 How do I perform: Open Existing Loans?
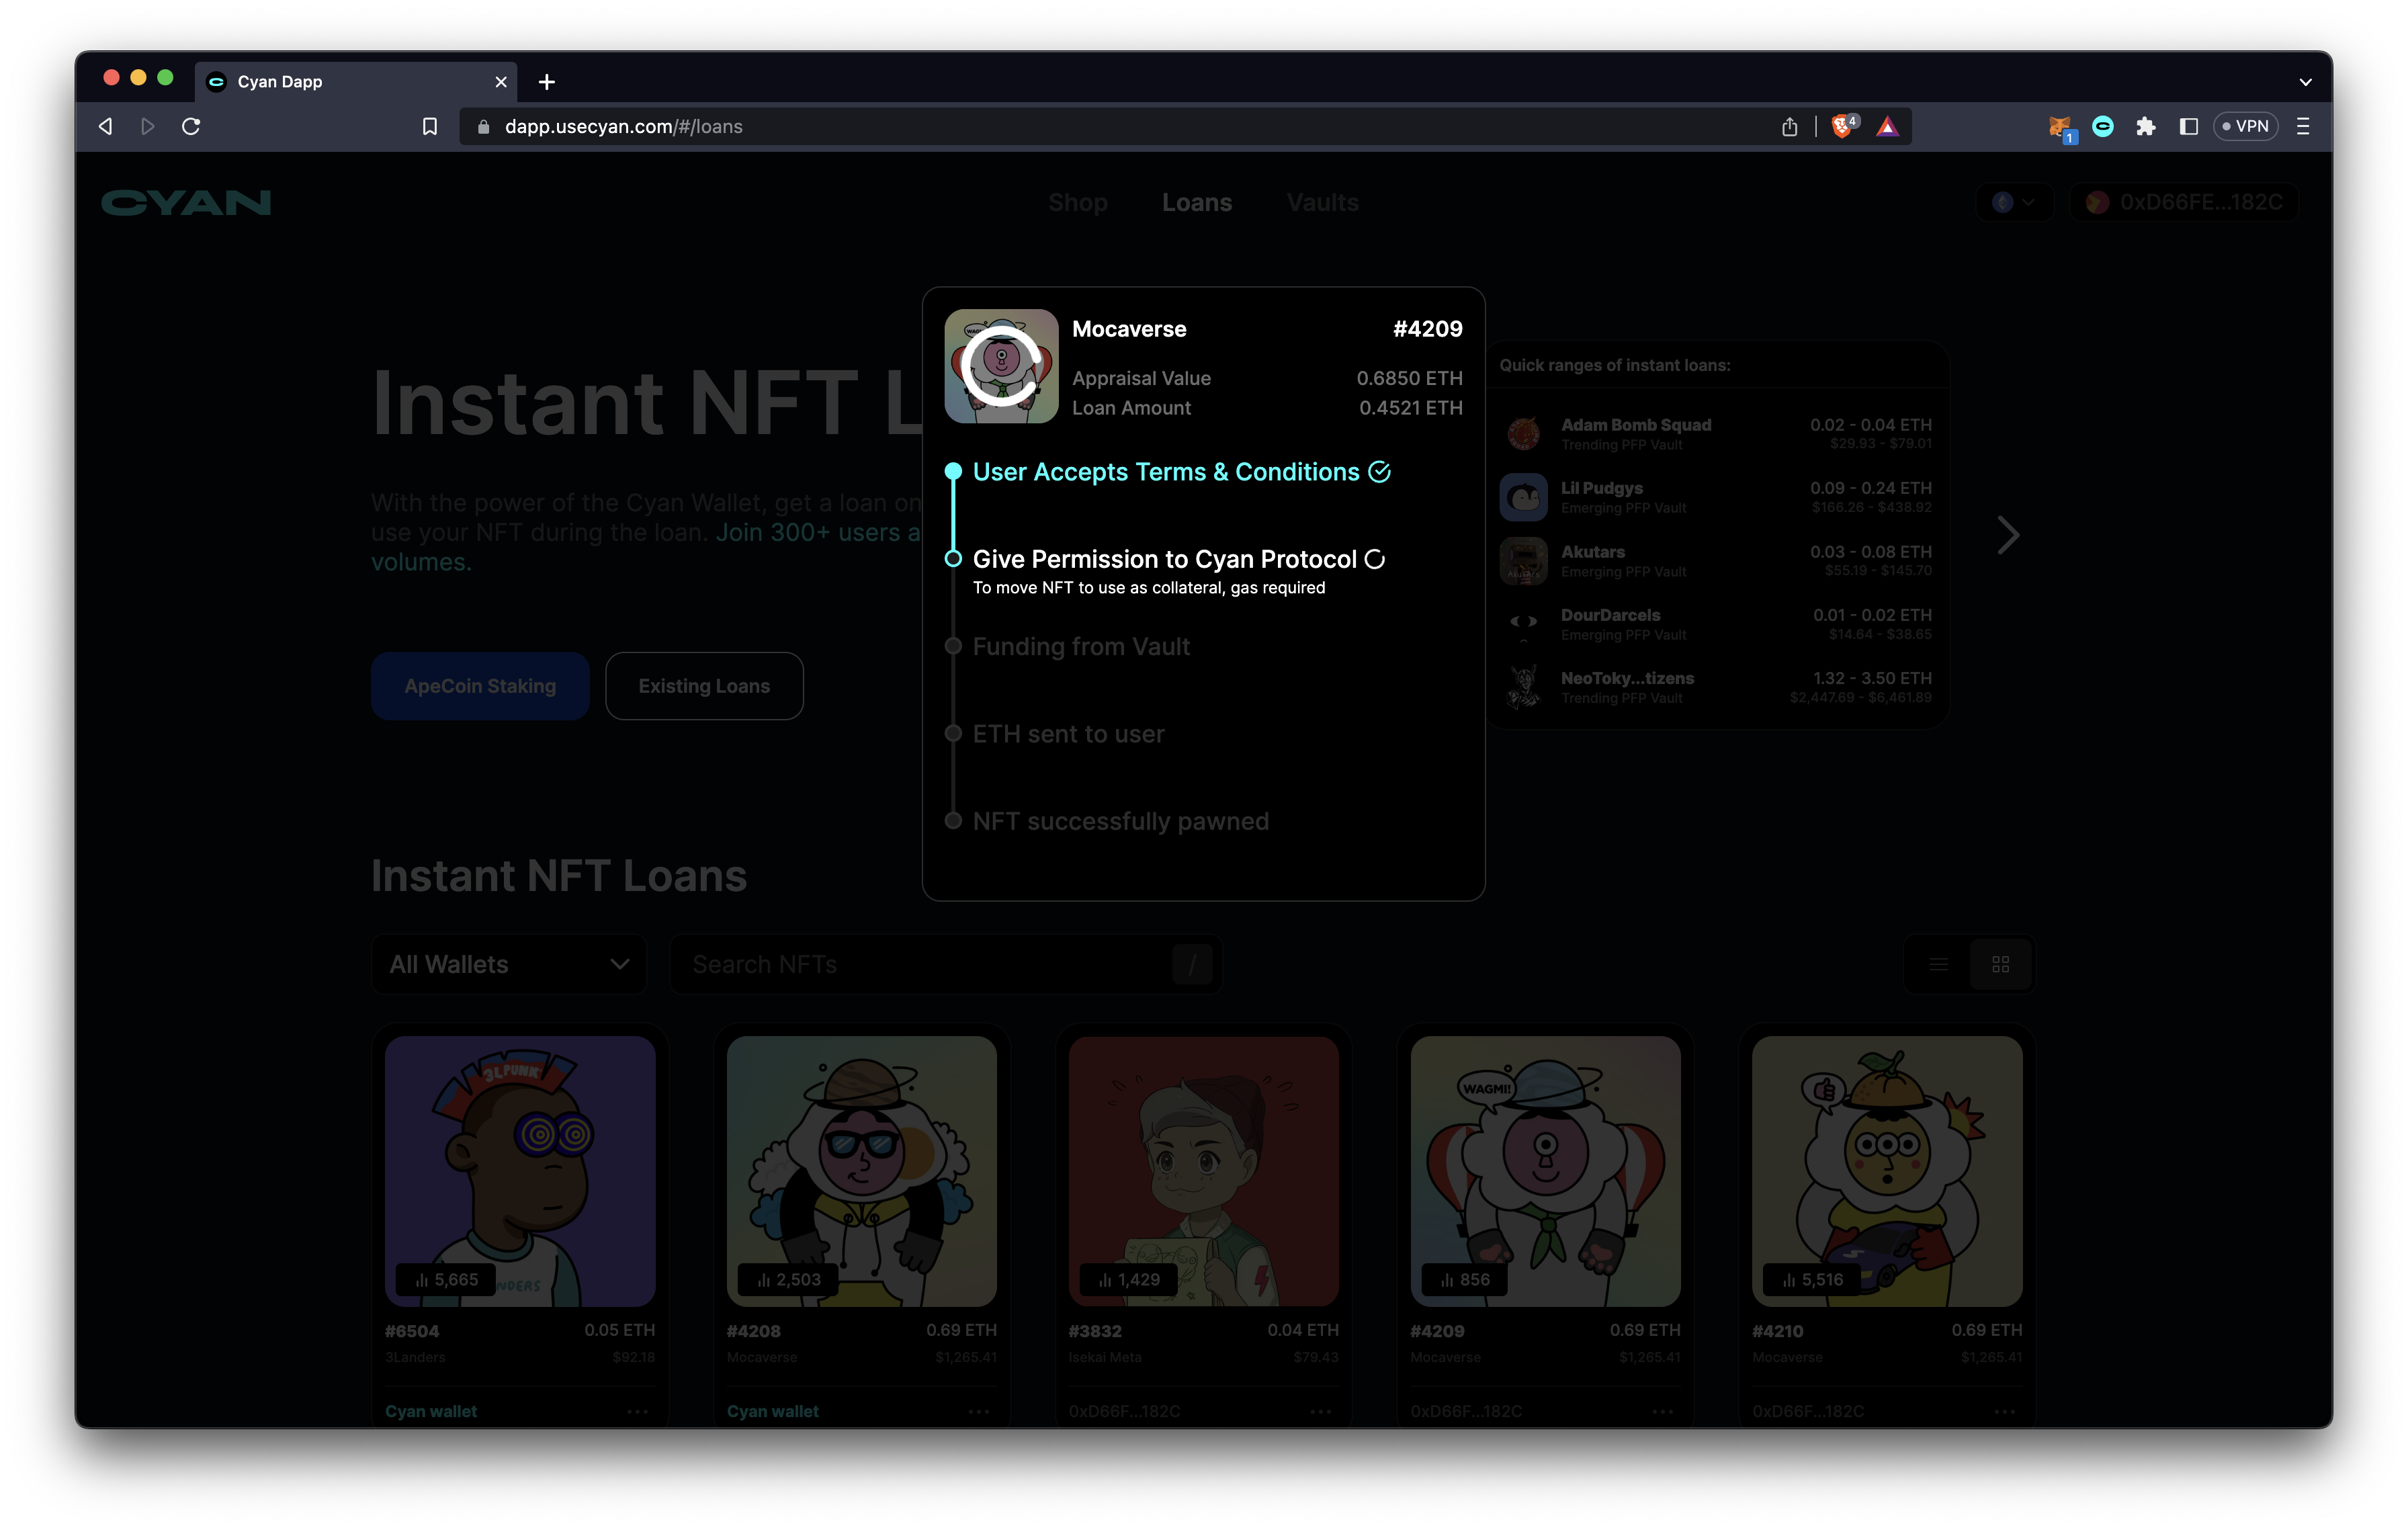[704, 686]
